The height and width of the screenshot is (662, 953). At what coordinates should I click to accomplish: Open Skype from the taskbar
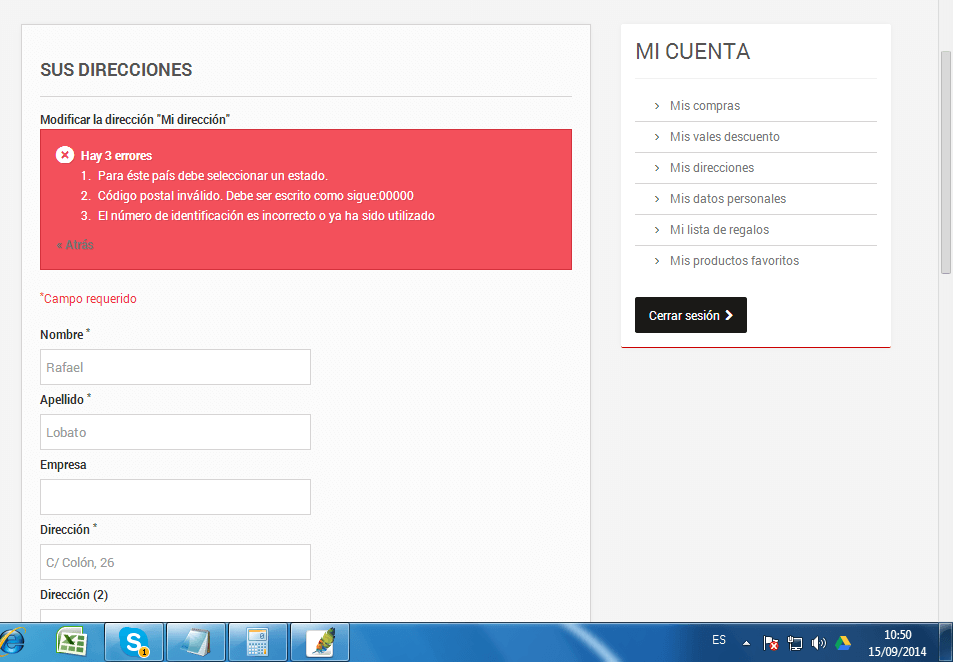pos(134,642)
